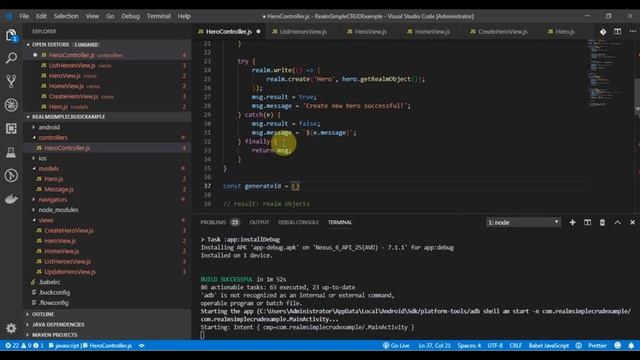
Task: Click the CRLF end of line setting
Action: pyautogui.click(x=515, y=346)
